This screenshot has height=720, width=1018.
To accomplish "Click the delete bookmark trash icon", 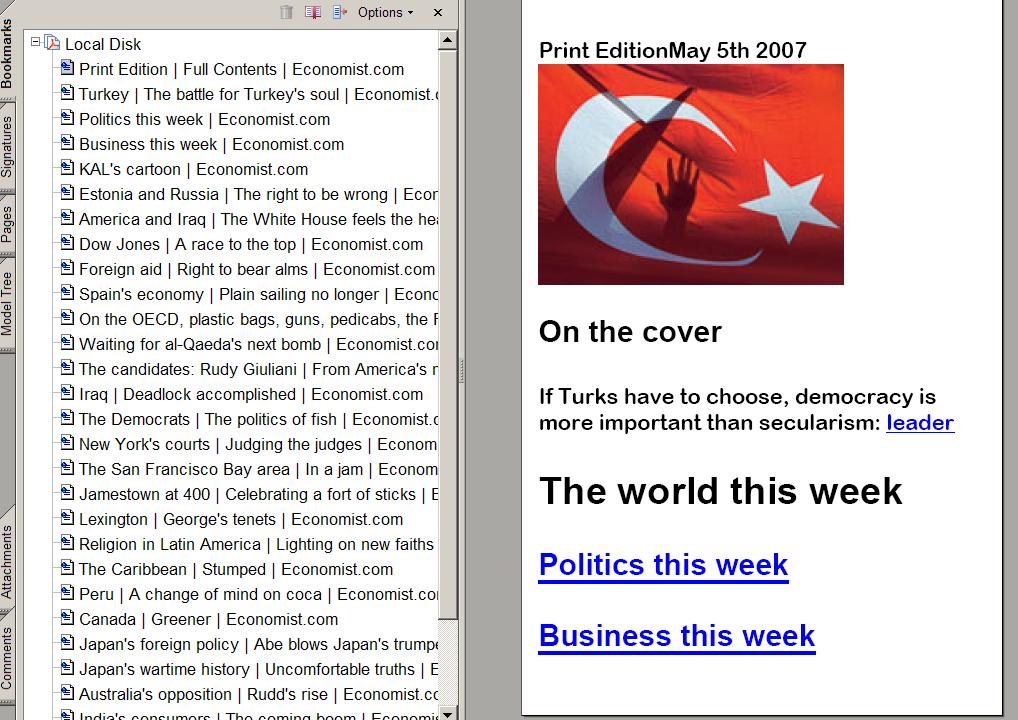I will click(286, 12).
